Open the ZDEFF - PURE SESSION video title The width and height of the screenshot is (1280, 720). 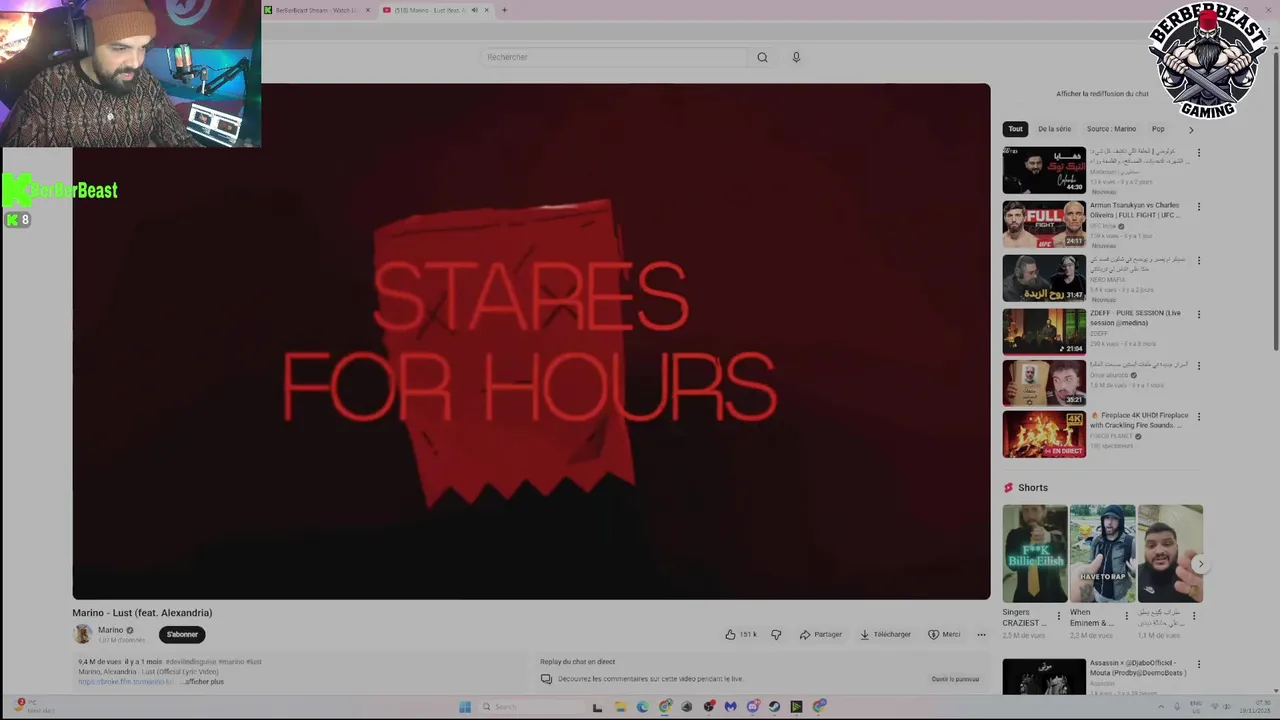[x=1136, y=318]
